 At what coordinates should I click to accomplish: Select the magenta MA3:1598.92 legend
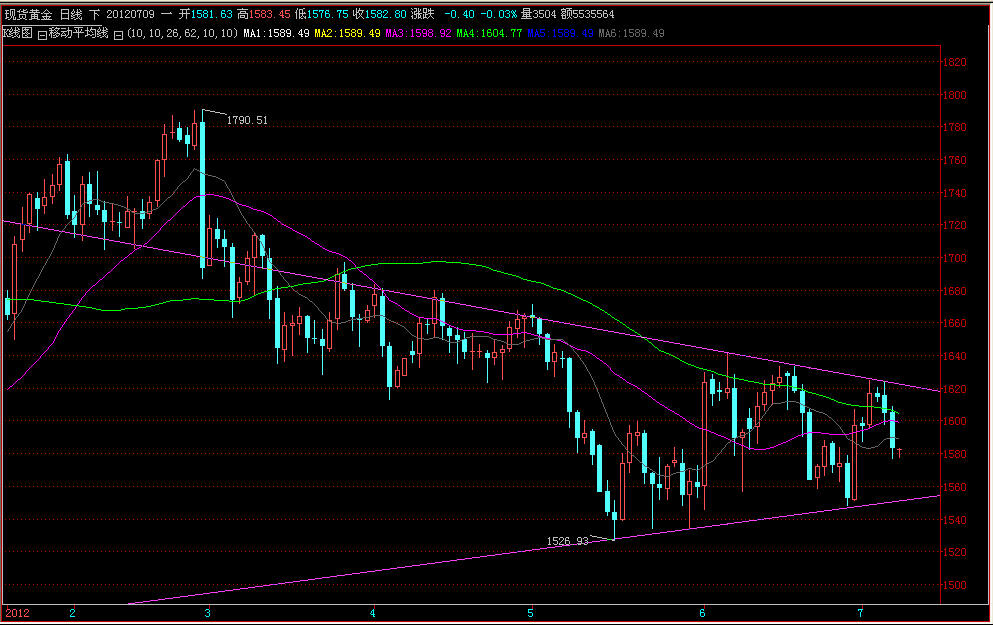tap(419, 34)
